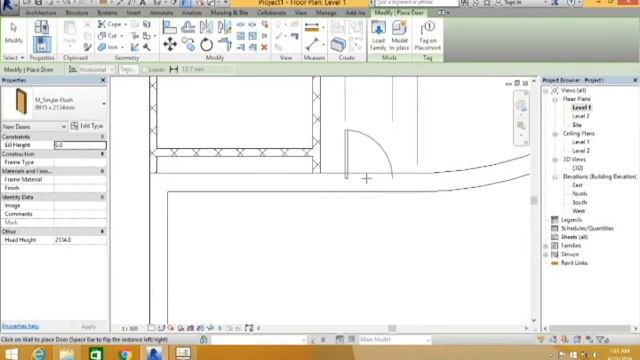
Task: Click the Join geometry tool
Action: 109,47
